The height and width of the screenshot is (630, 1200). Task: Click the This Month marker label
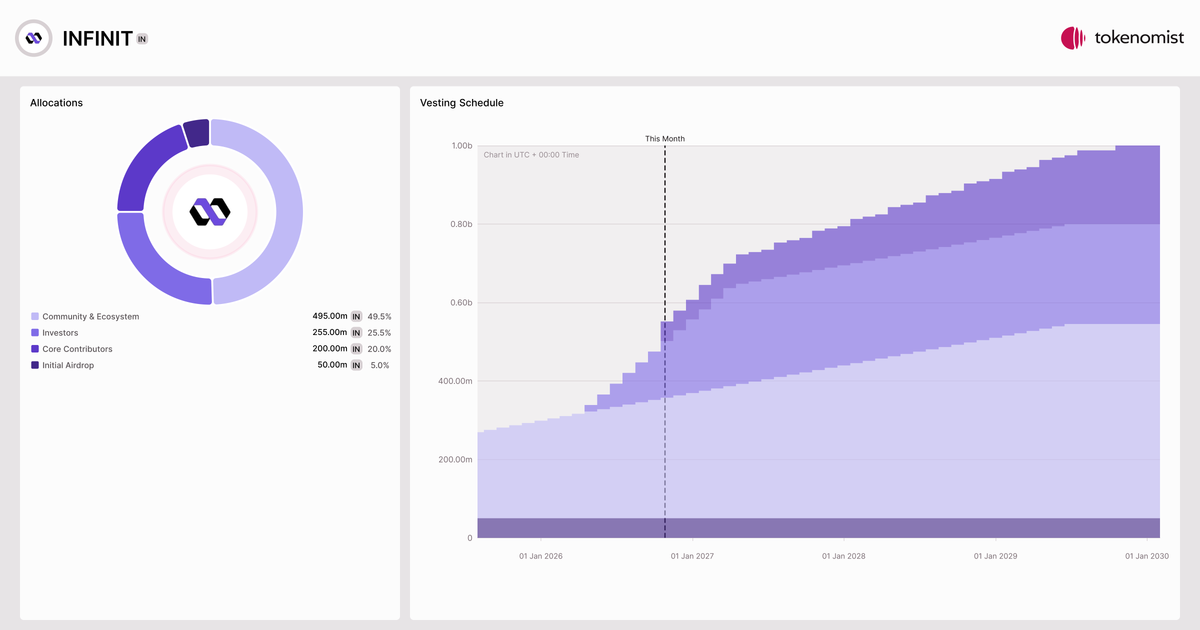pyautogui.click(x=665, y=139)
